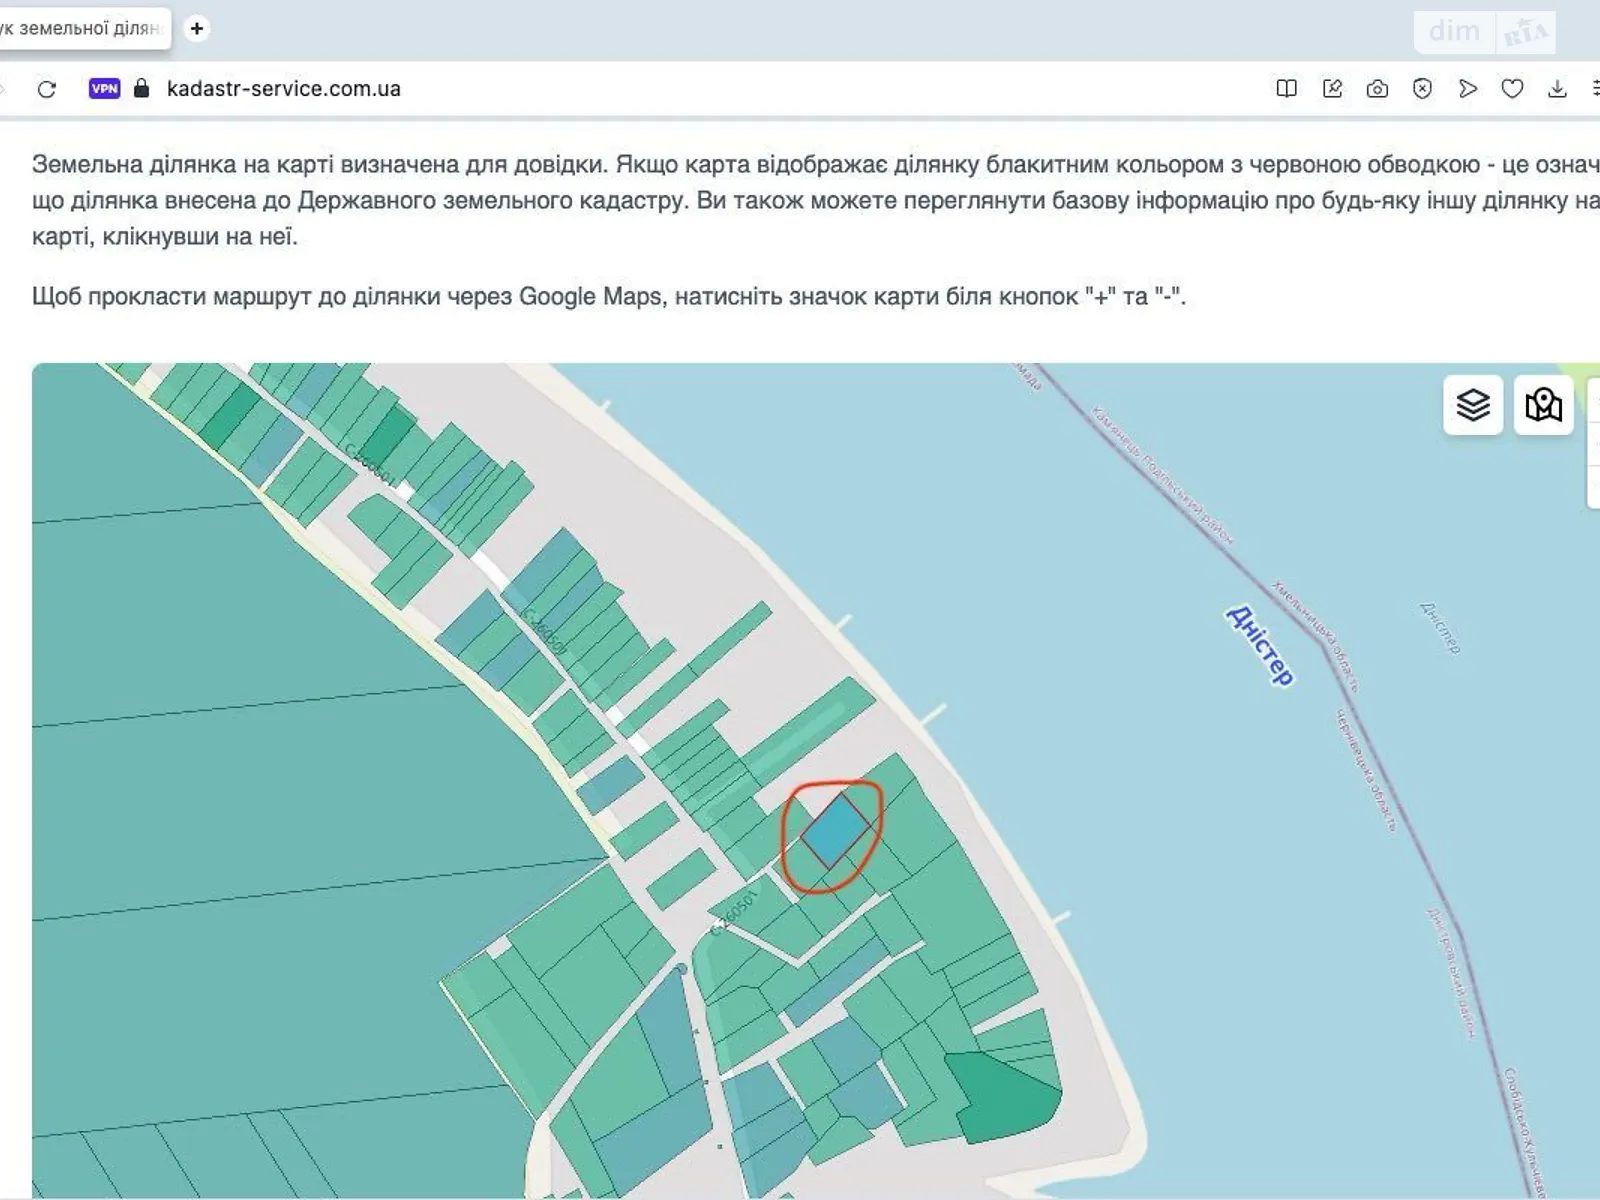The image size is (1600, 1200).
Task: Open the map layers selector
Action: pos(1472,405)
